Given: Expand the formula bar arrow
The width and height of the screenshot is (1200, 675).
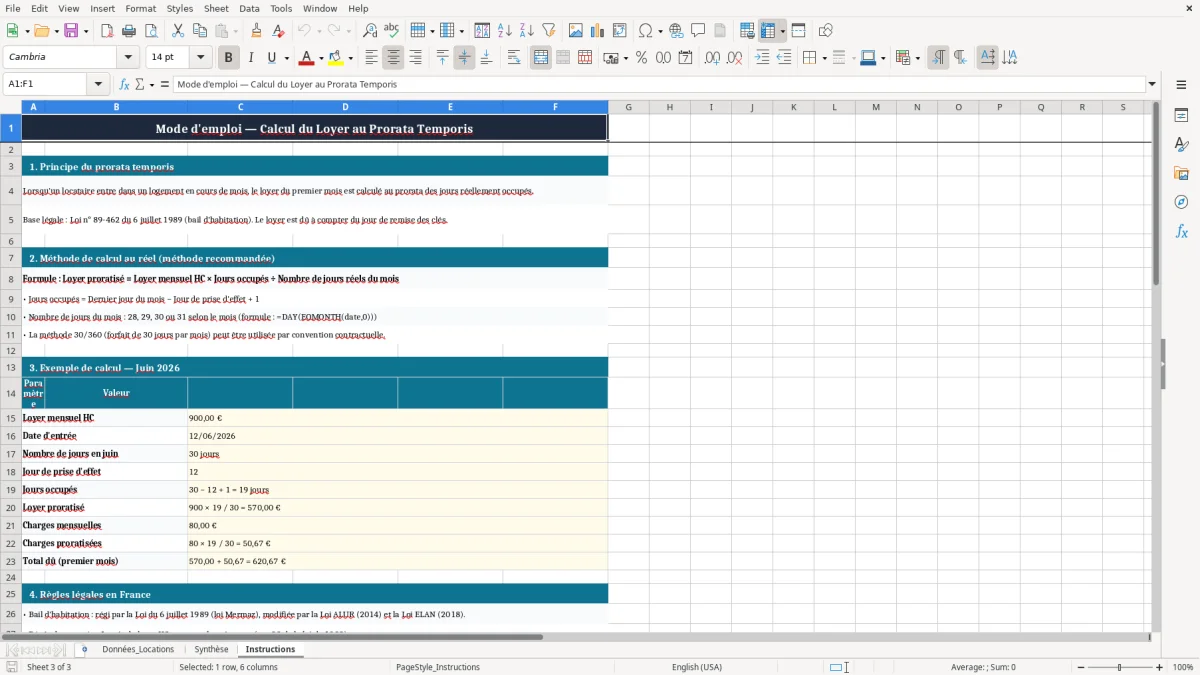Looking at the screenshot, I should coord(1152,84).
